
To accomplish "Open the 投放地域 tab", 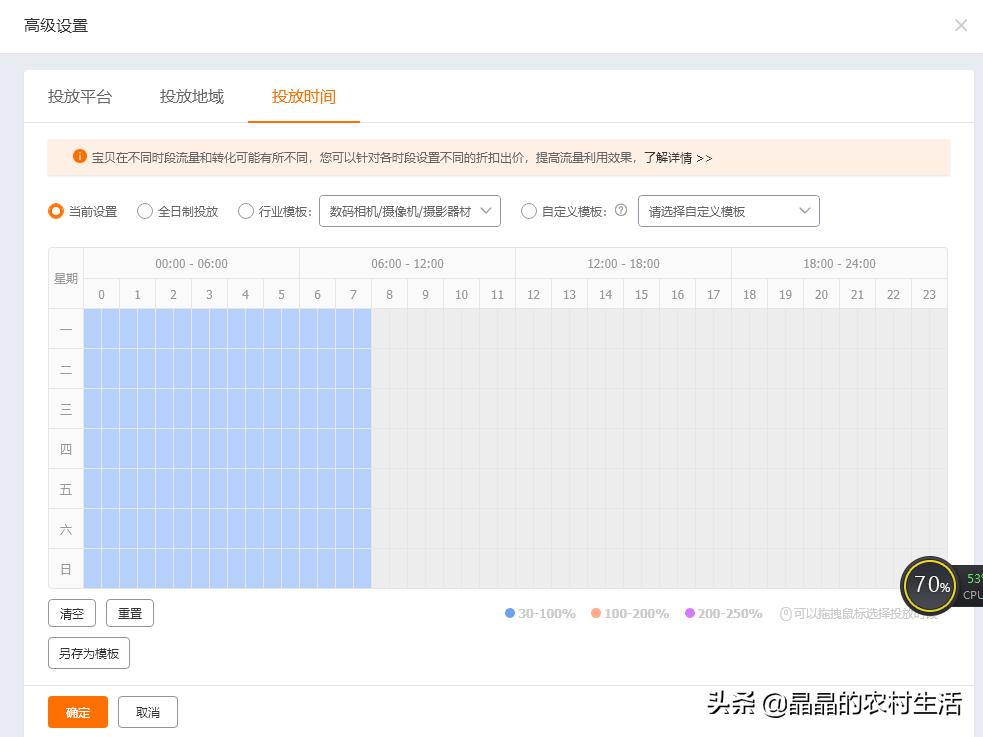I will click(191, 96).
